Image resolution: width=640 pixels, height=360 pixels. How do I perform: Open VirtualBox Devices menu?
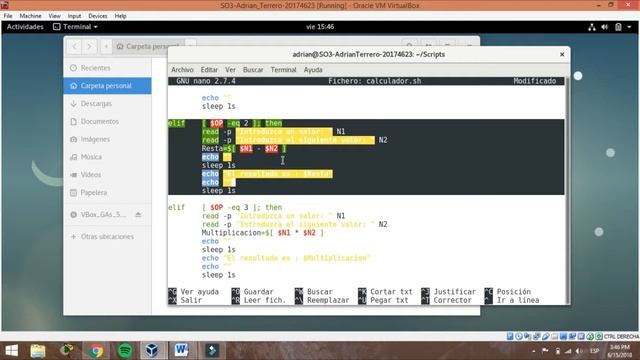click(98, 16)
